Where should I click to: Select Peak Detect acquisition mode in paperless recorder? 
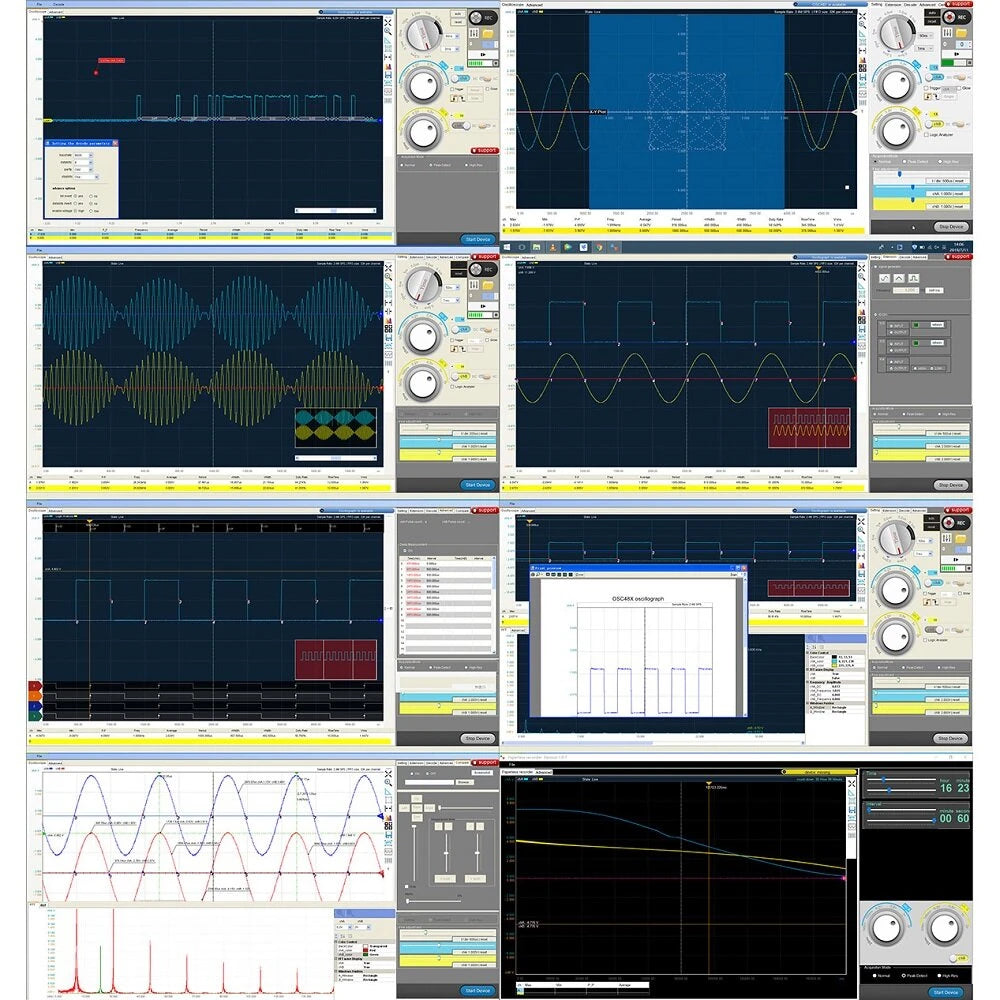pos(915,975)
